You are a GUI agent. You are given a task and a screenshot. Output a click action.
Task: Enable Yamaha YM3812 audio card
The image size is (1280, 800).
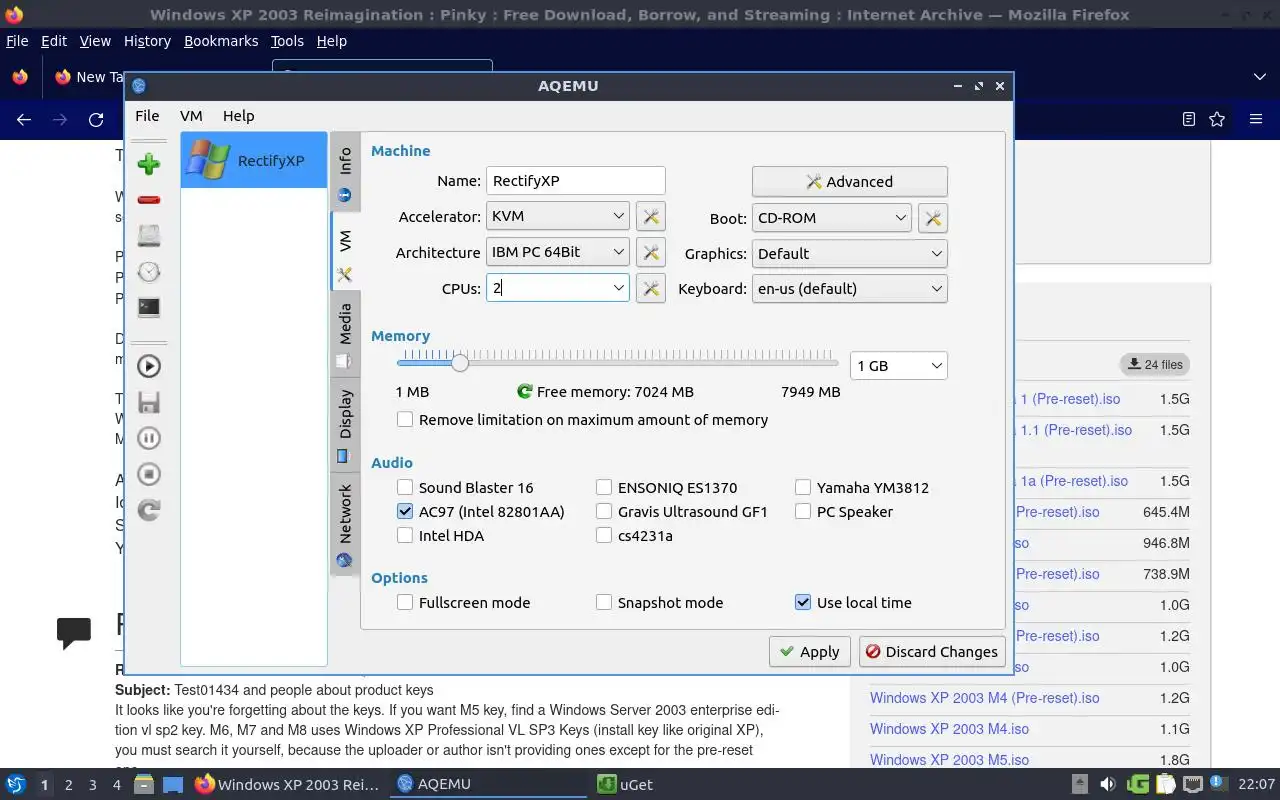pyautogui.click(x=803, y=488)
